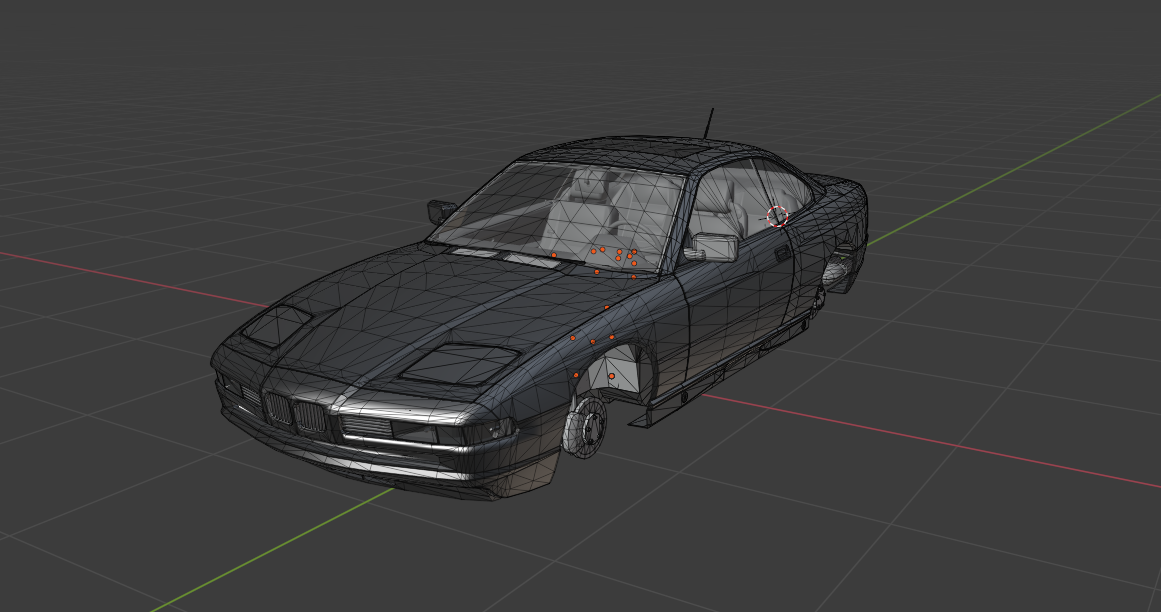Click the red-white 3D cursor circle
The width and height of the screenshot is (1161, 612).
click(x=777, y=216)
